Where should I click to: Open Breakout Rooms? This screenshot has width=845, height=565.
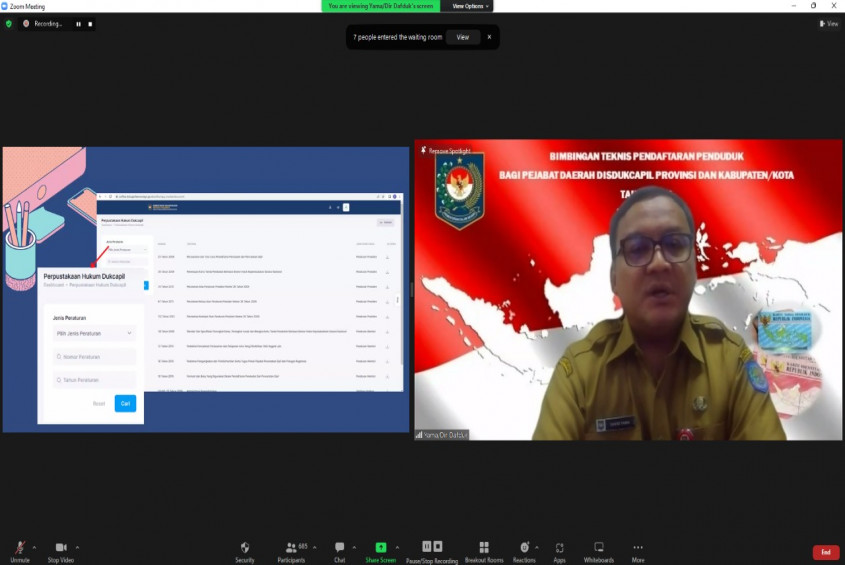pyautogui.click(x=484, y=548)
